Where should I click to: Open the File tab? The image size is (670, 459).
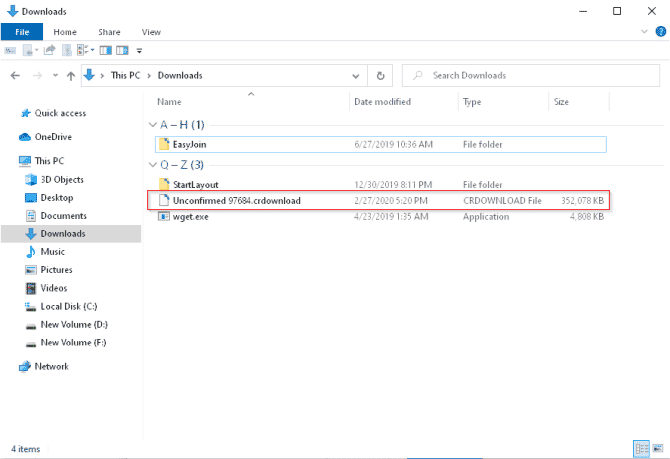[22, 32]
